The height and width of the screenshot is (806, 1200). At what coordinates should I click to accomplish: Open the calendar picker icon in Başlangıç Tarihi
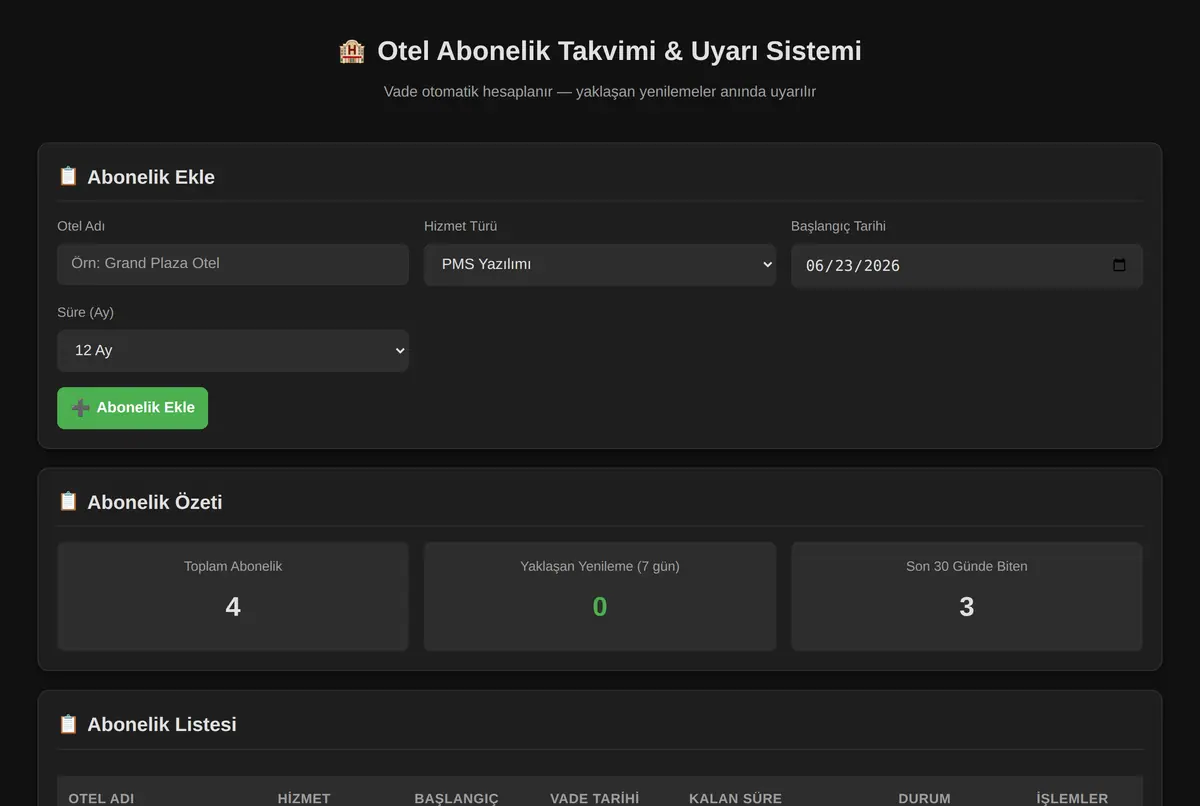click(1119, 265)
